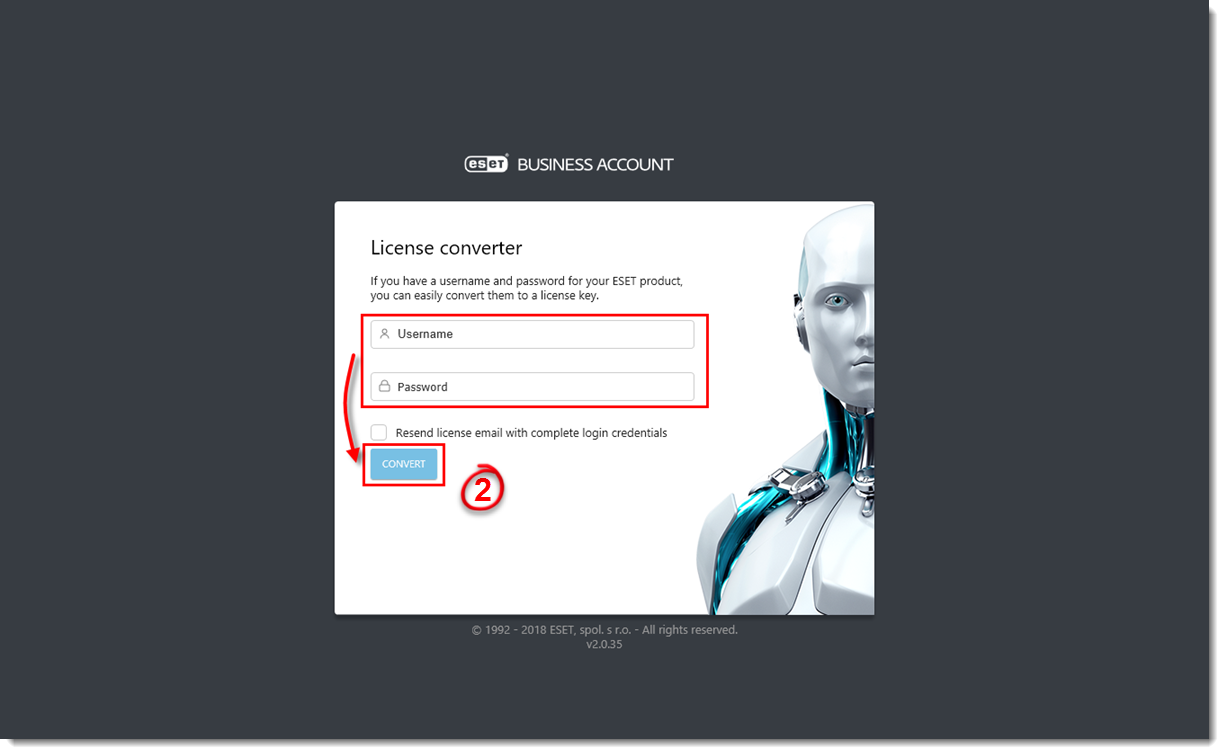Click the red circled number 2 marker
The height and width of the screenshot is (754, 1224).
[482, 490]
